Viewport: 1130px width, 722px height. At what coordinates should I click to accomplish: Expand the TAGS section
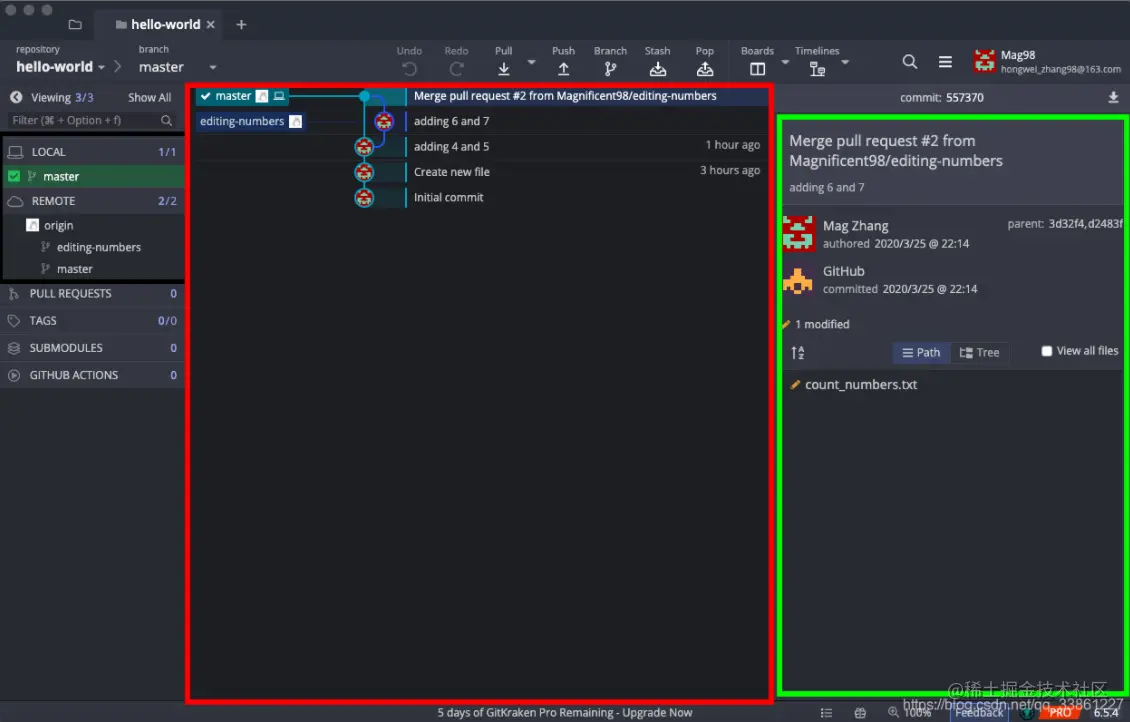[x=92, y=321]
